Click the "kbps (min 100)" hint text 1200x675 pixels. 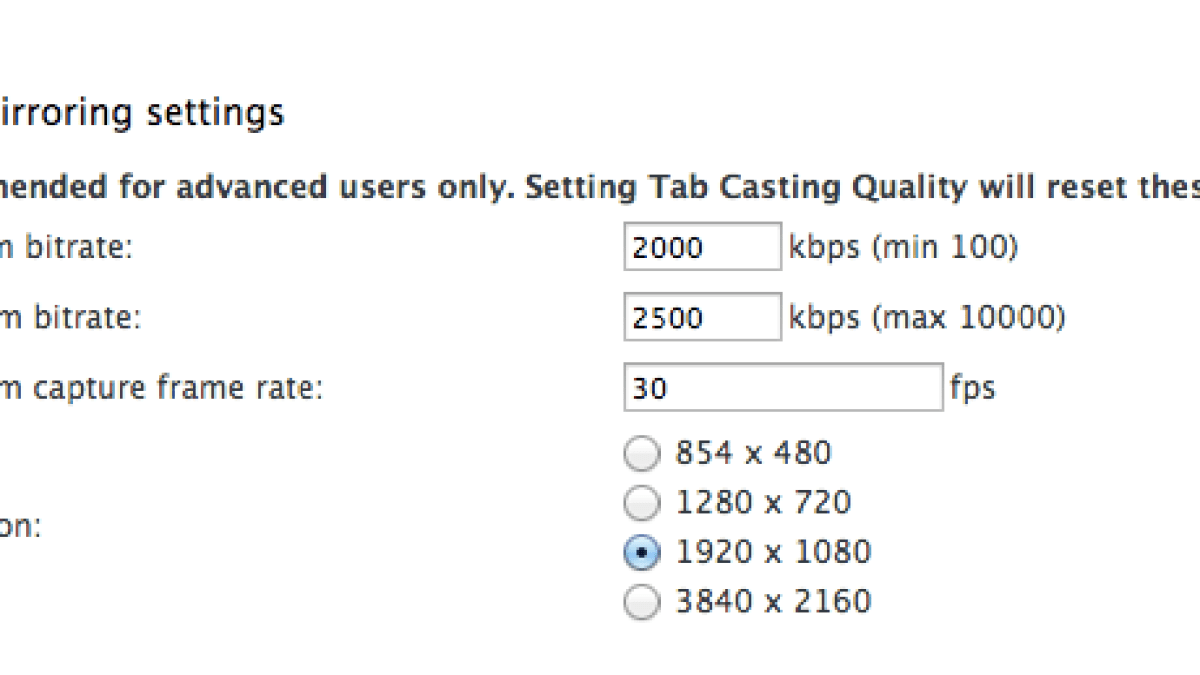(x=903, y=247)
